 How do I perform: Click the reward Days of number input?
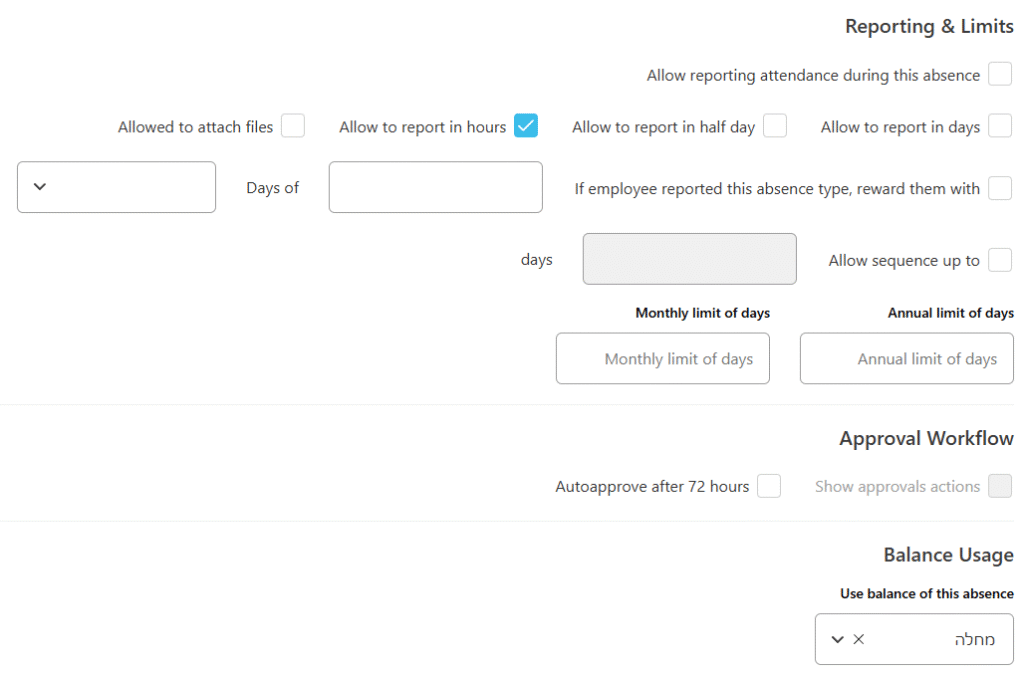click(x=435, y=187)
